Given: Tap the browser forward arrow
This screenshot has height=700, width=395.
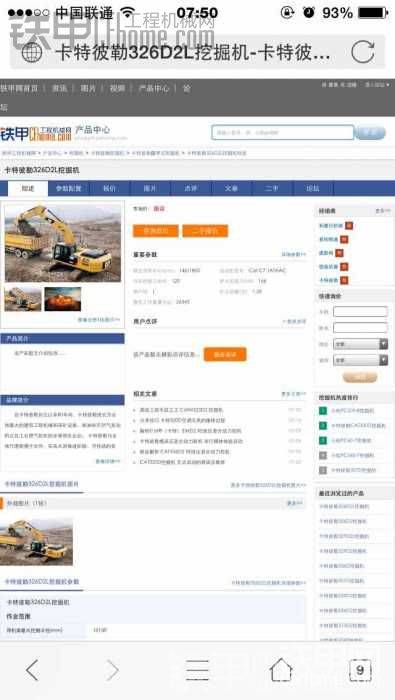Looking at the screenshot, I should [112, 670].
